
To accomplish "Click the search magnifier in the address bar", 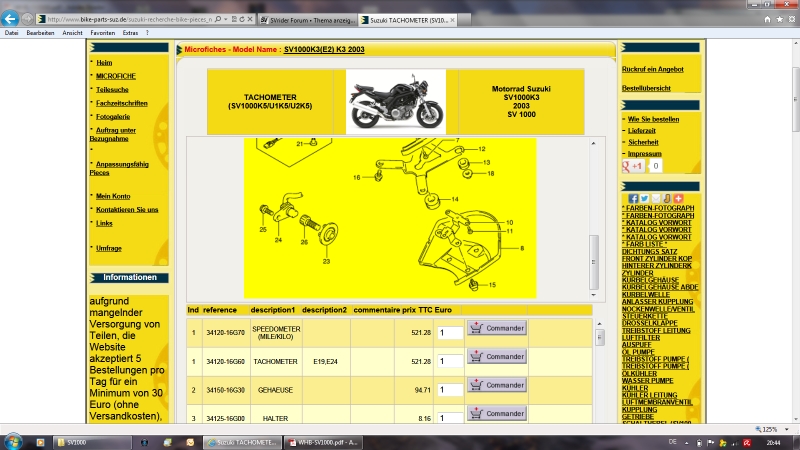I will point(218,19).
